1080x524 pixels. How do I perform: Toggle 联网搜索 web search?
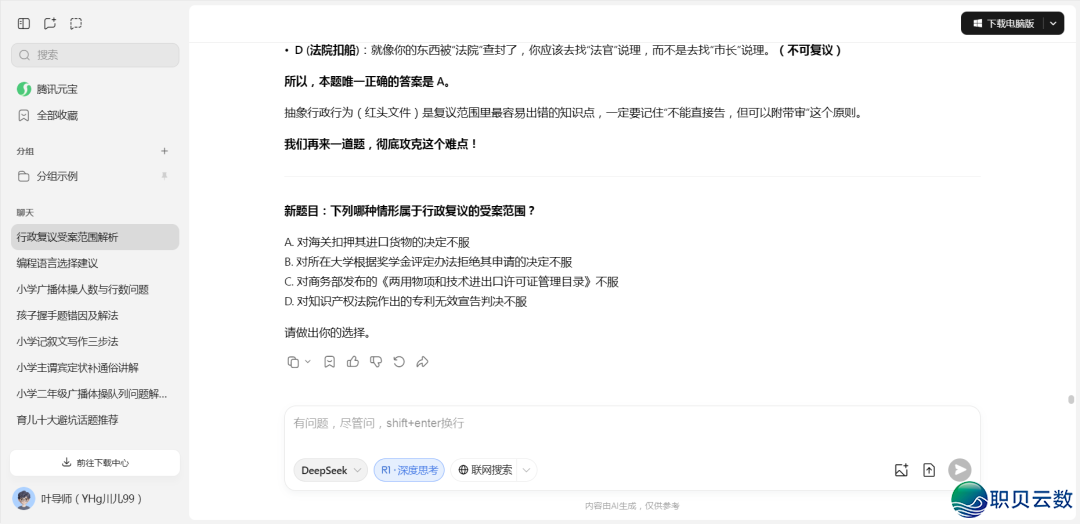click(485, 470)
